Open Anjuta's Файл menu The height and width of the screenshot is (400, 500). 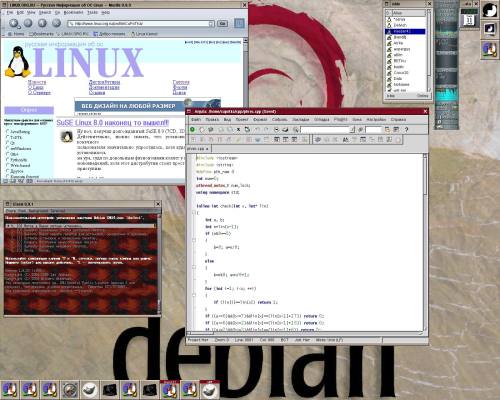(x=196, y=119)
